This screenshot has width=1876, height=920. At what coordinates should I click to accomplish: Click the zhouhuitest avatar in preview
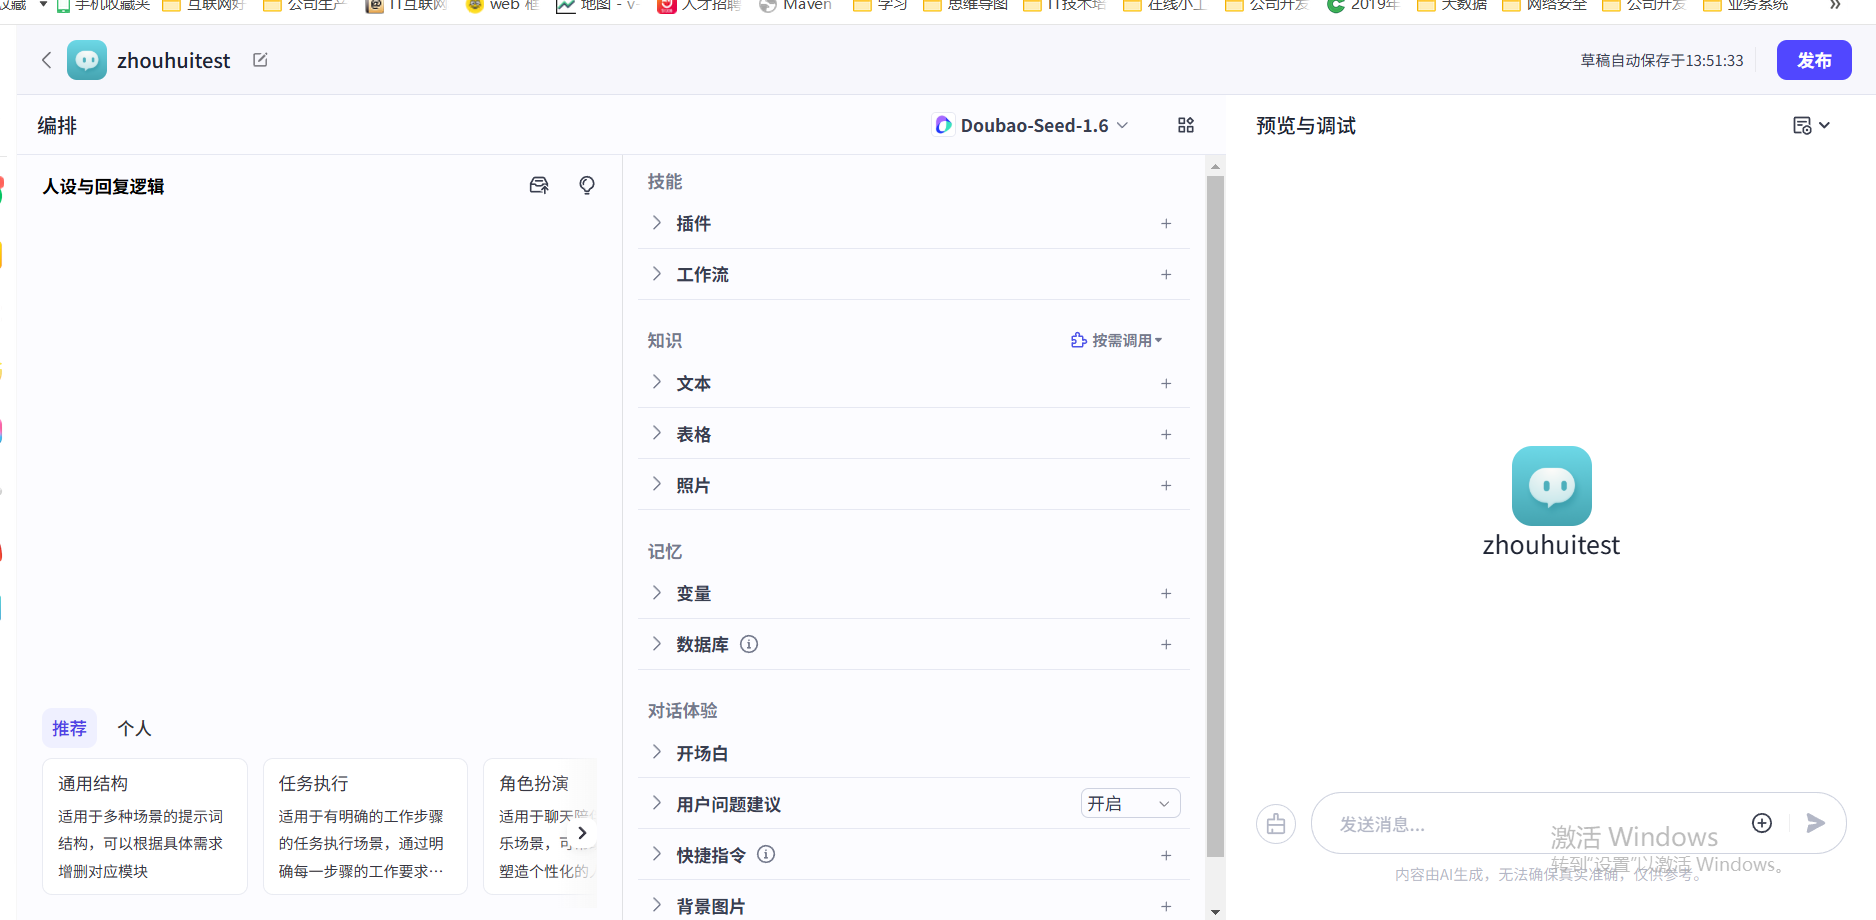[1551, 486]
